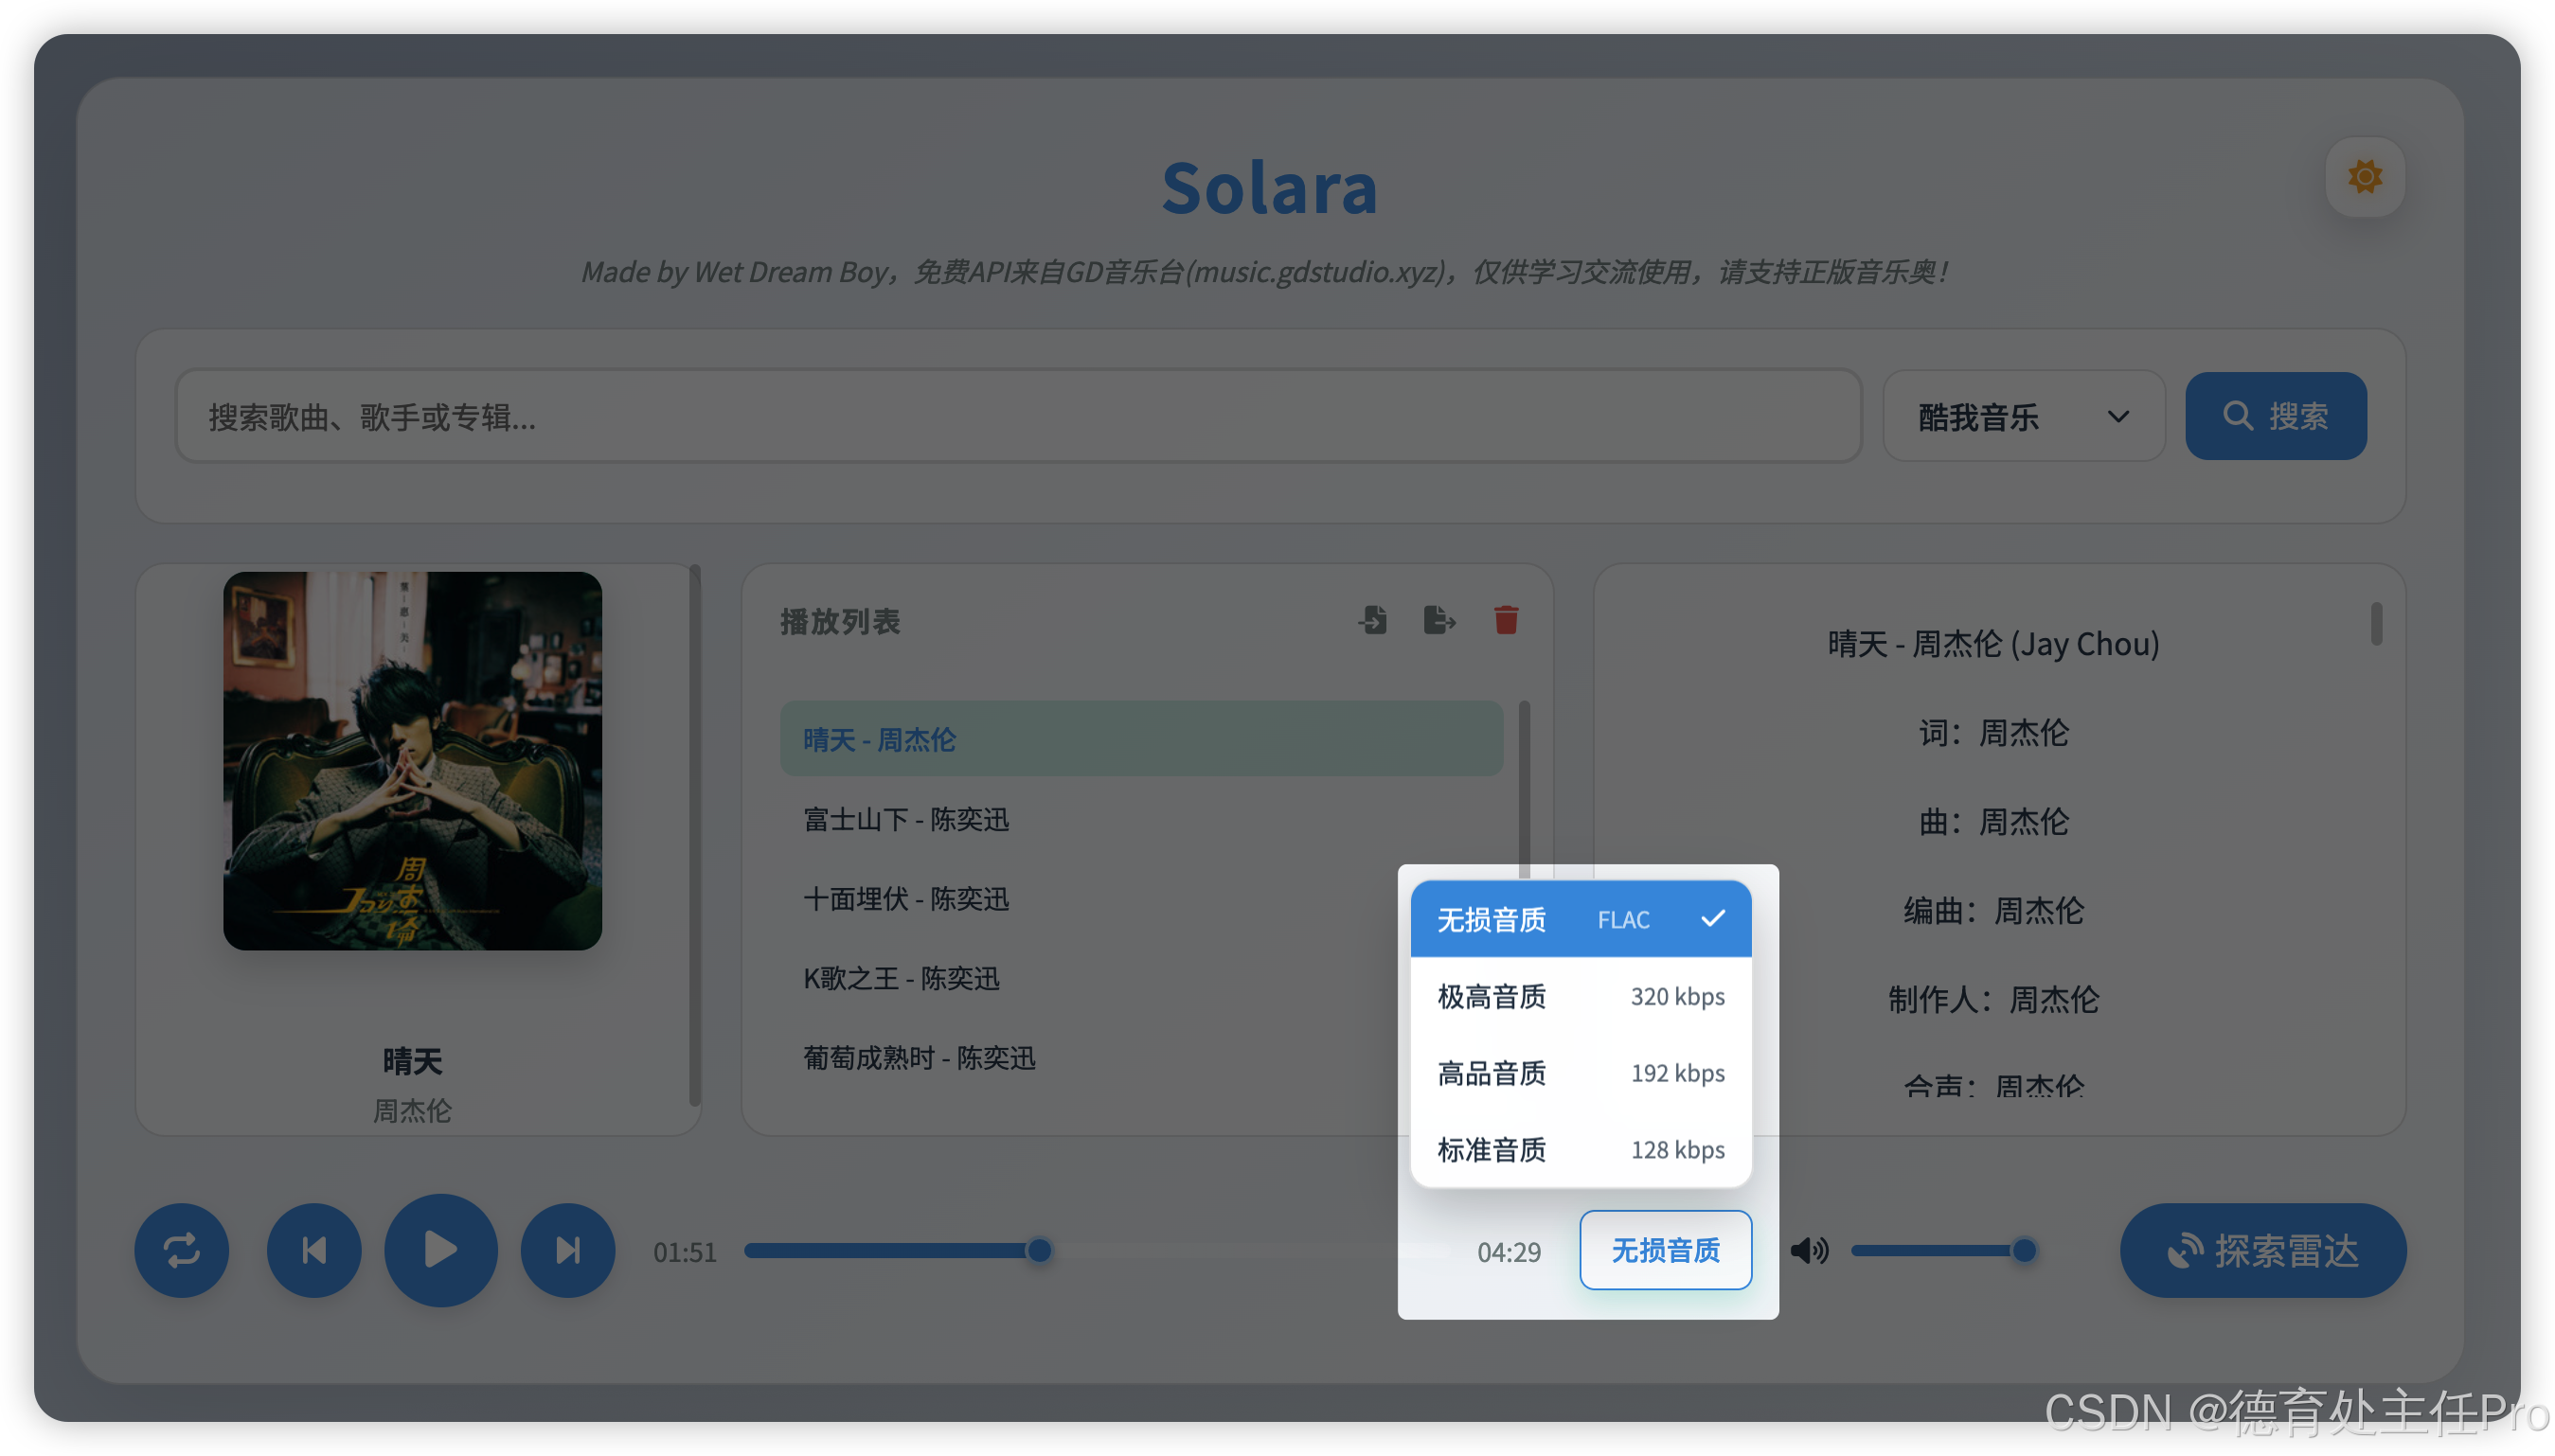Click the import playlist file icon

point(1373,620)
